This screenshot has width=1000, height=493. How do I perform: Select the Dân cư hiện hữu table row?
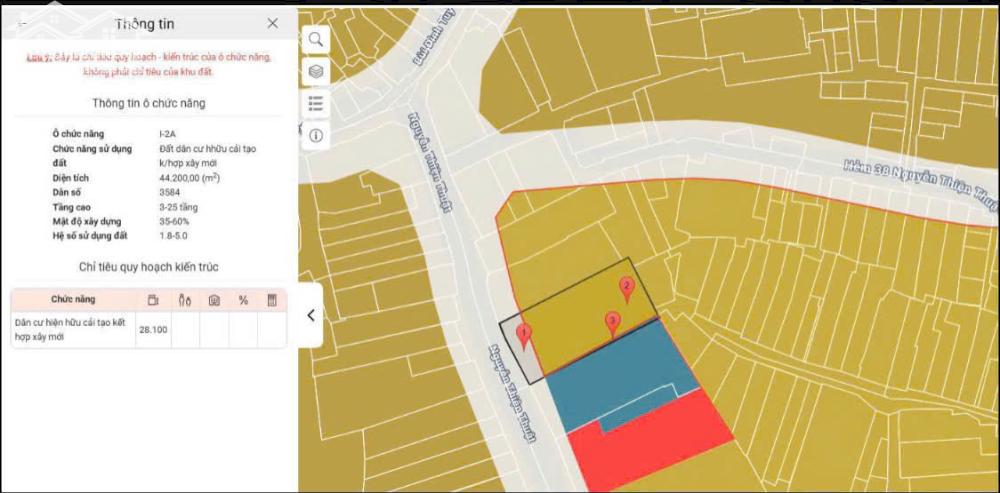(72, 330)
